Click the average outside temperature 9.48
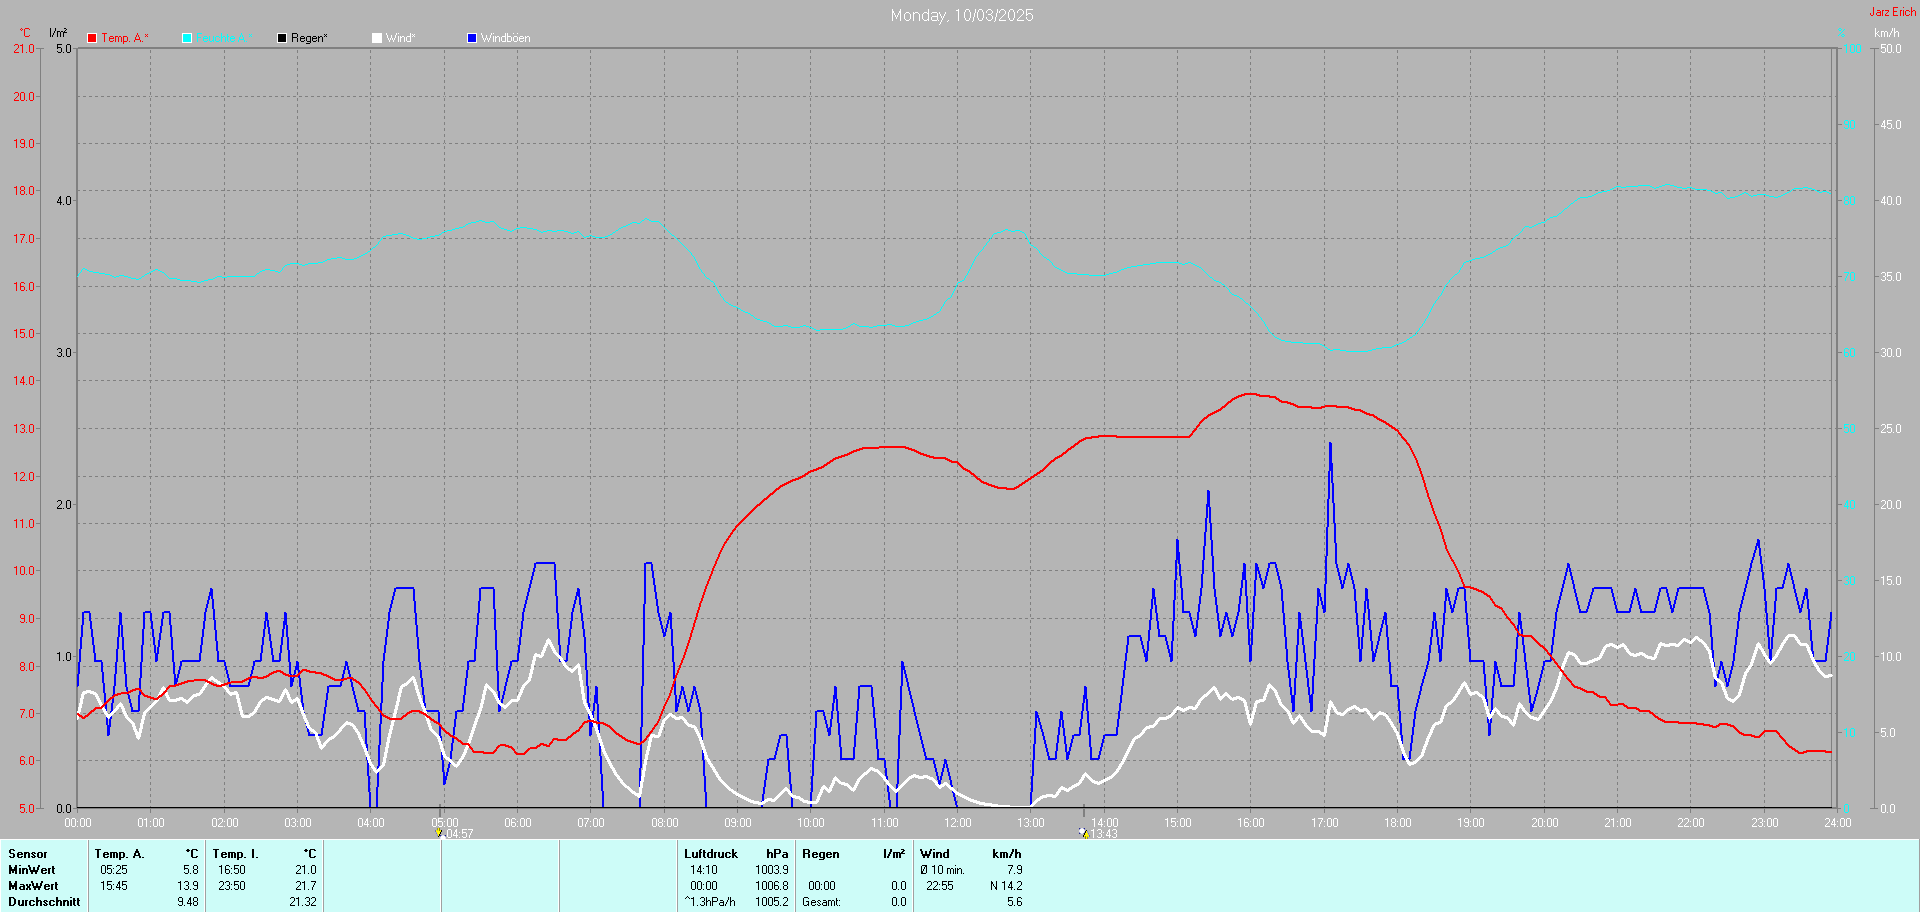The image size is (1920, 912). 188,902
